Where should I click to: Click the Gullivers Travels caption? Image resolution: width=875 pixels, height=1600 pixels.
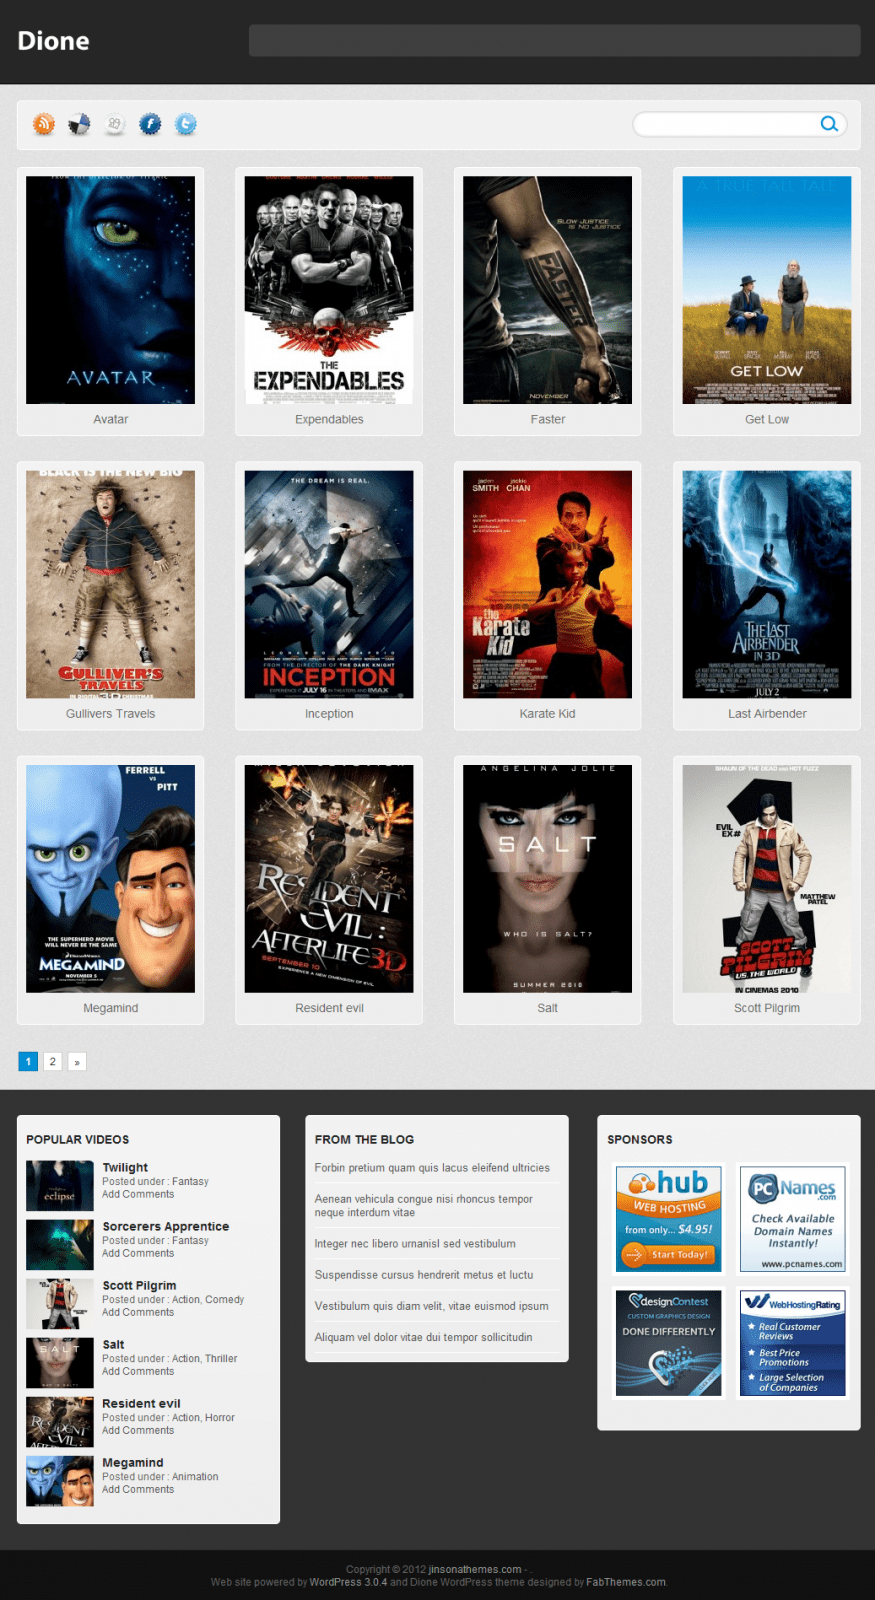tap(111, 714)
